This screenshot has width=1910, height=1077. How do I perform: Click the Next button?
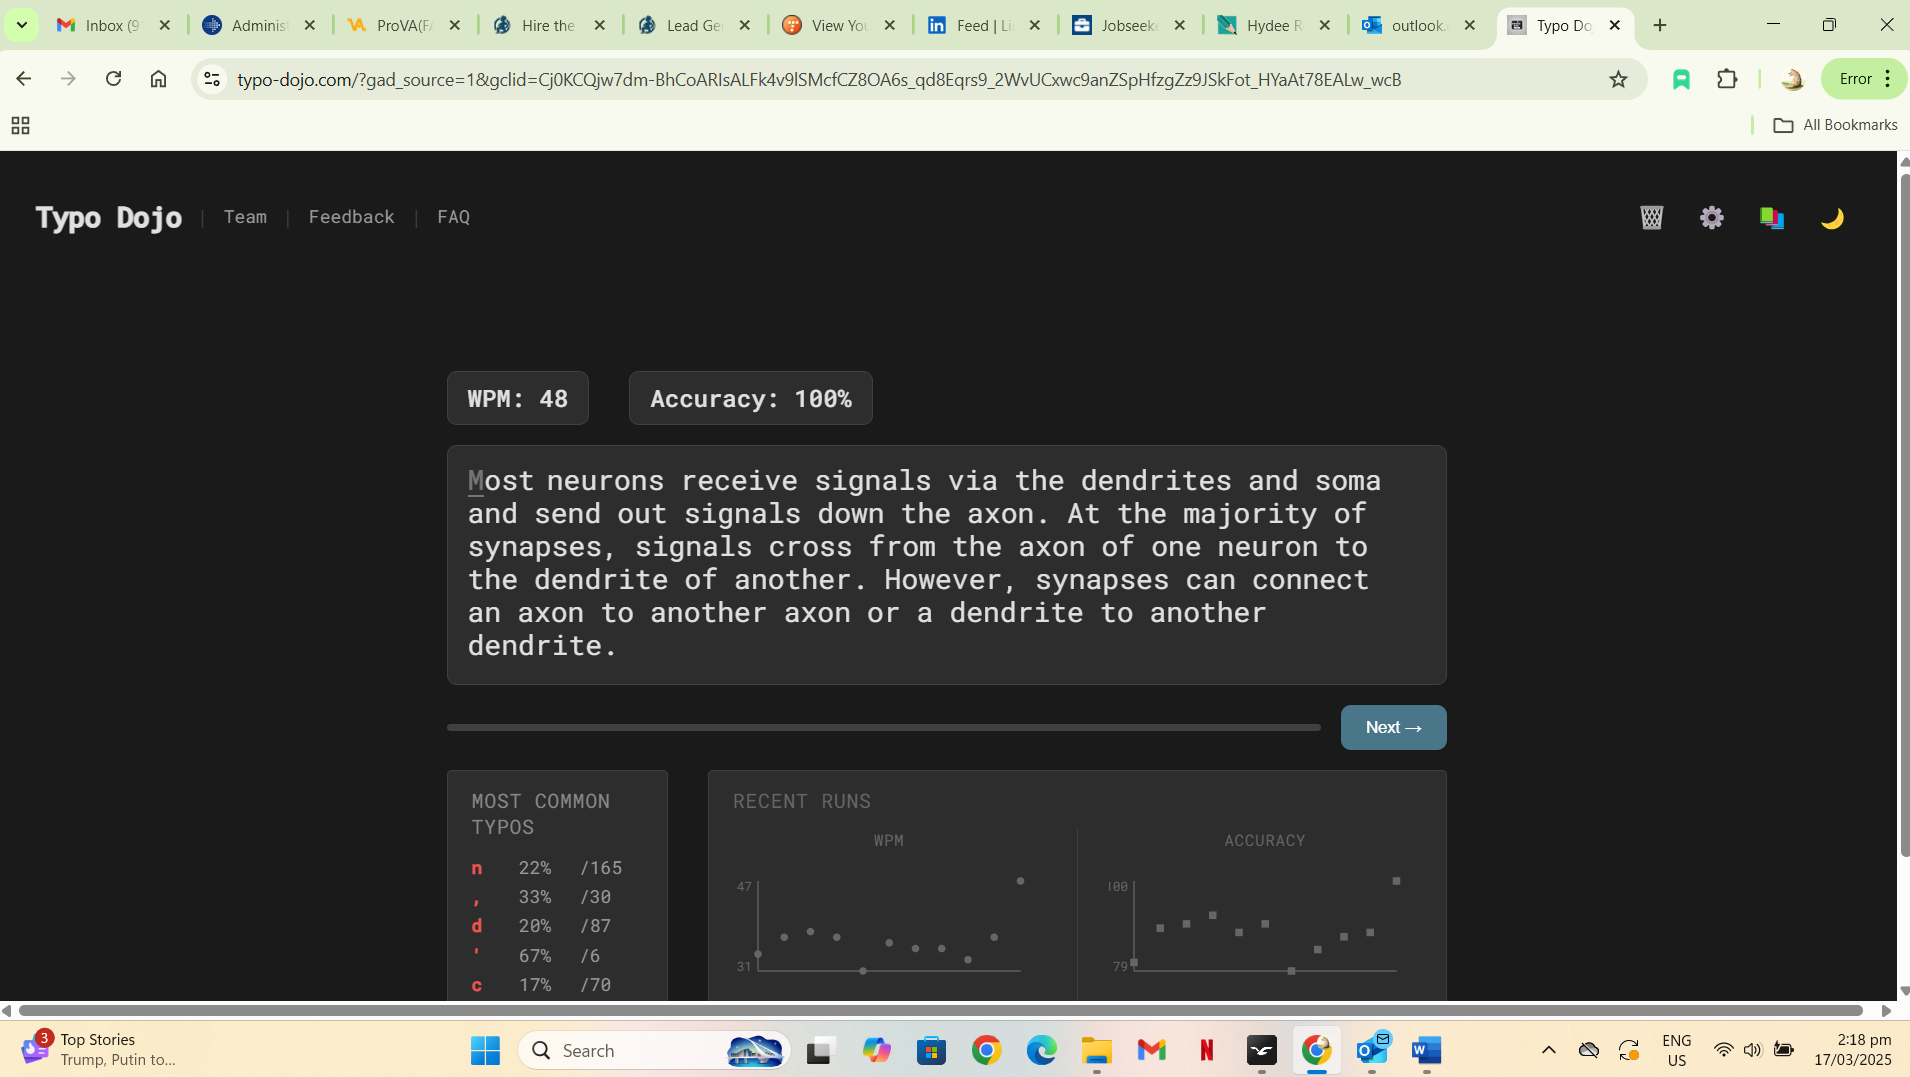click(1393, 727)
